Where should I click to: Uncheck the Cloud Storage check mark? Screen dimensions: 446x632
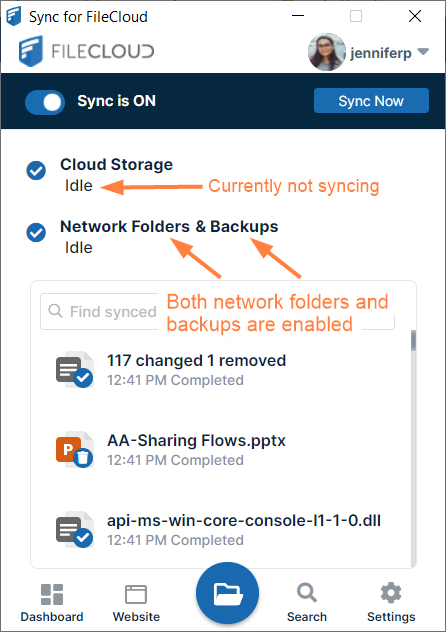(36, 170)
